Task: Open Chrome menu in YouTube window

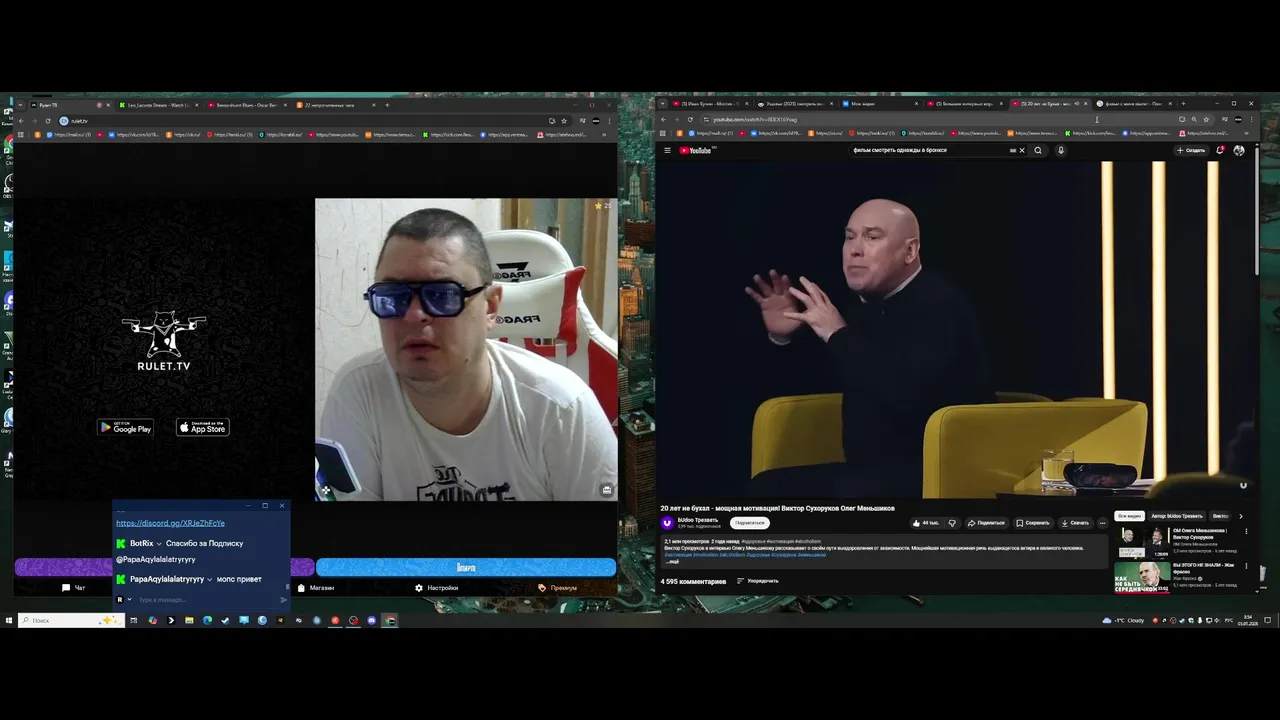Action: [1250, 119]
